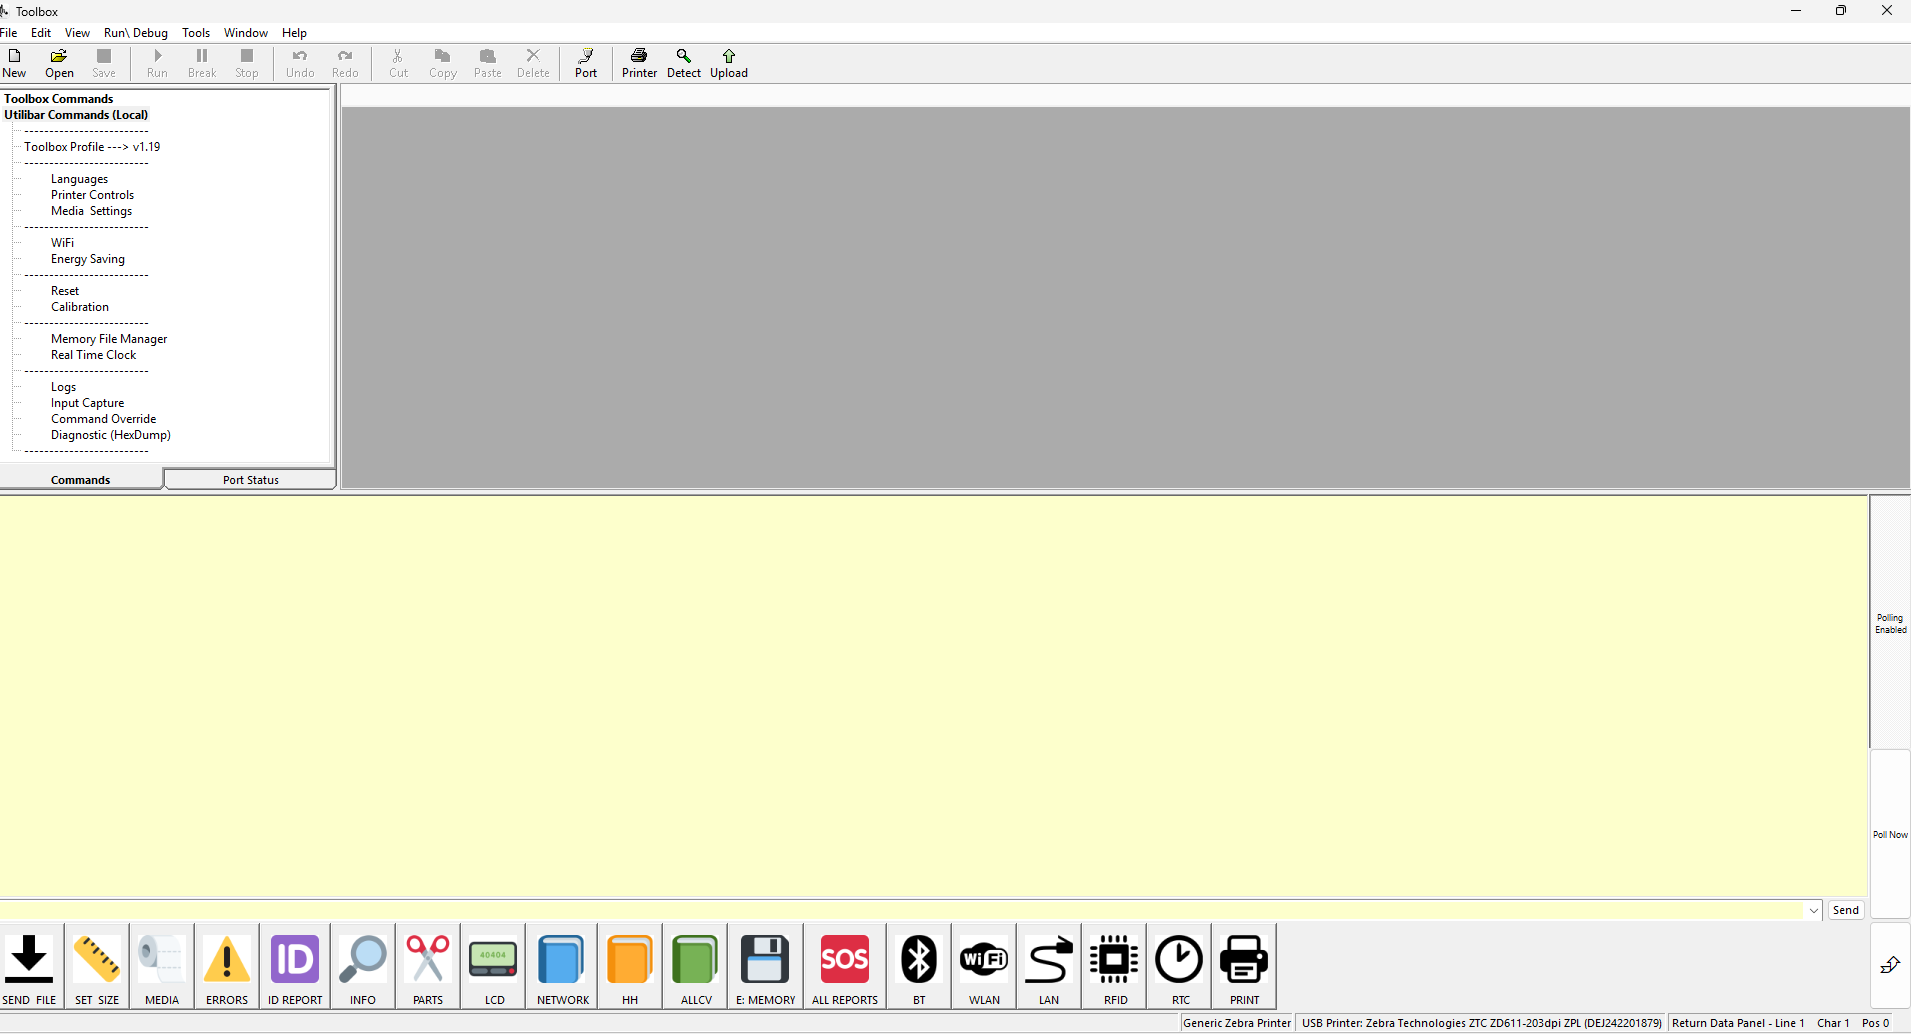Viewport: 1911px width, 1034px height.
Task: Select the RFID chip icon
Action: click(x=1113, y=963)
